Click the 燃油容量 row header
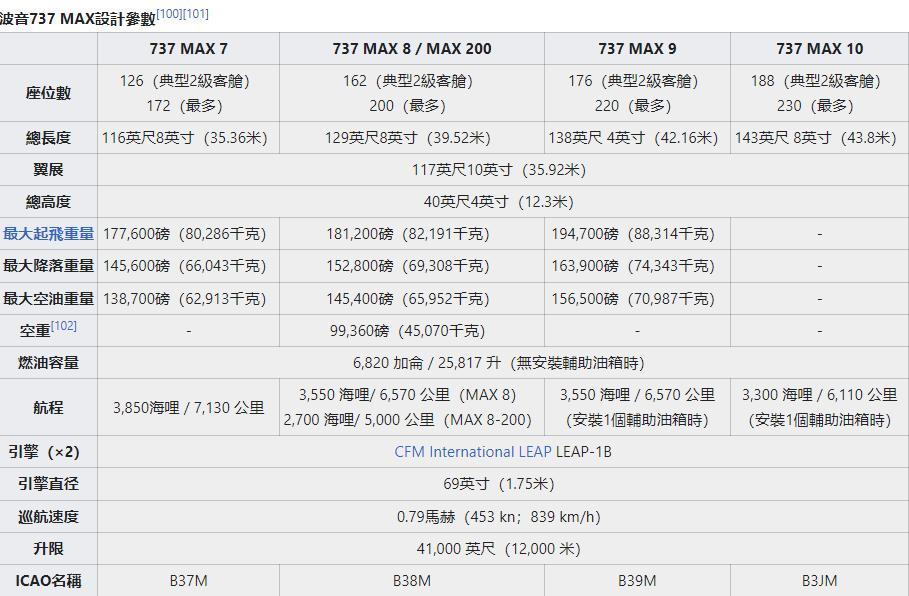 [x=48, y=363]
